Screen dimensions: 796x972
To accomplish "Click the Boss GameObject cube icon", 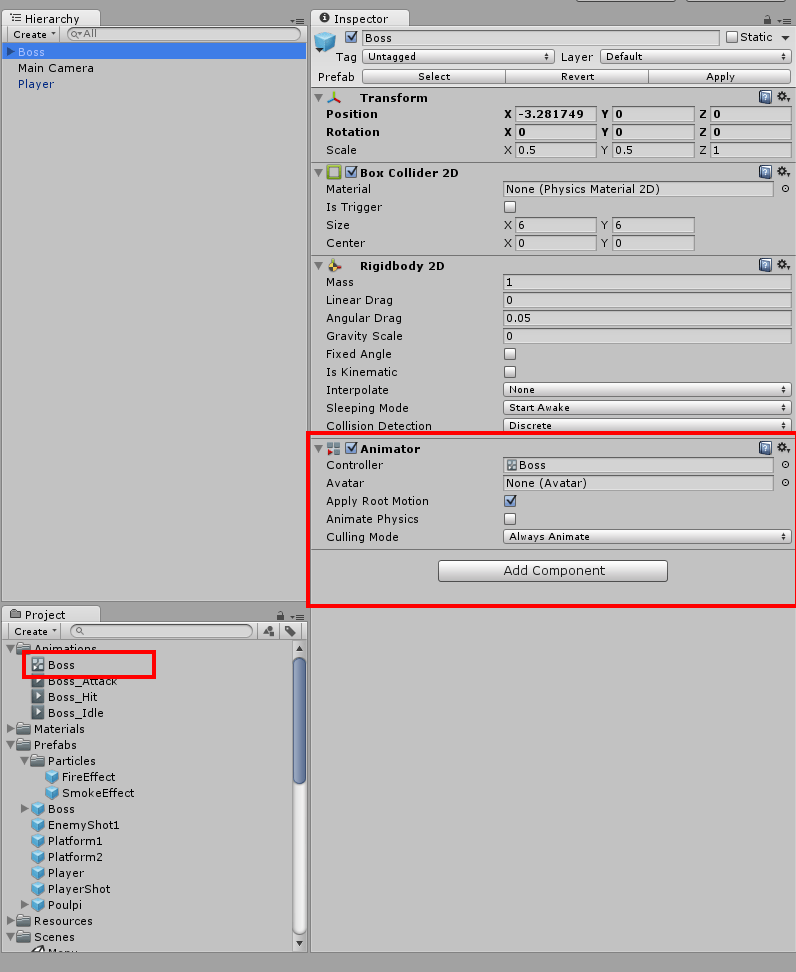I will 325,42.
